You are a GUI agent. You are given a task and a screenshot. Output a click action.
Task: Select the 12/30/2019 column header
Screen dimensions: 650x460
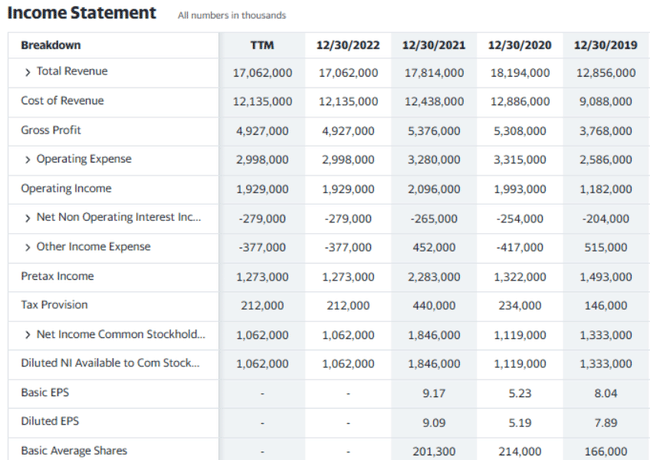click(x=605, y=46)
